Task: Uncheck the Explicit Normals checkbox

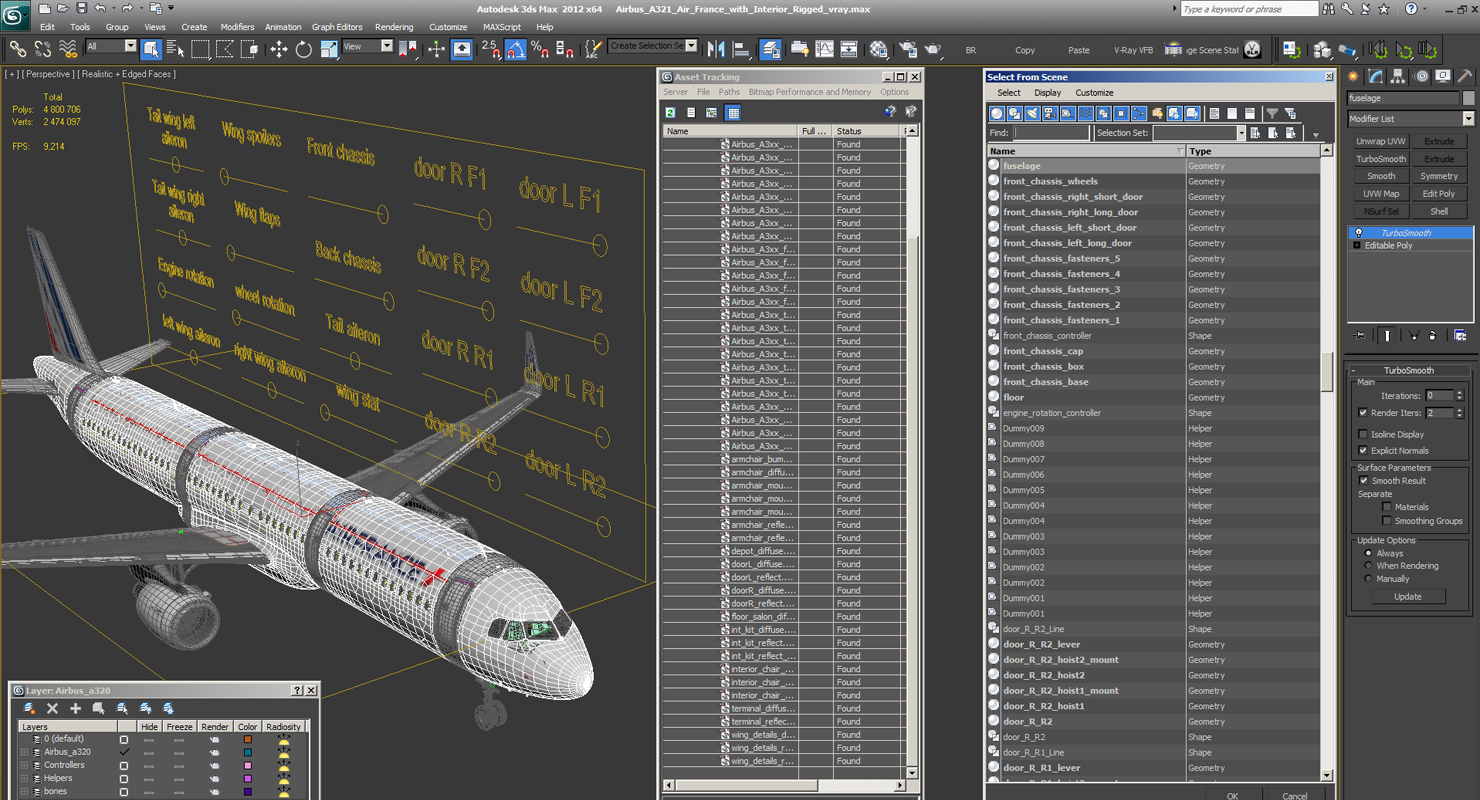Action: [x=1363, y=450]
